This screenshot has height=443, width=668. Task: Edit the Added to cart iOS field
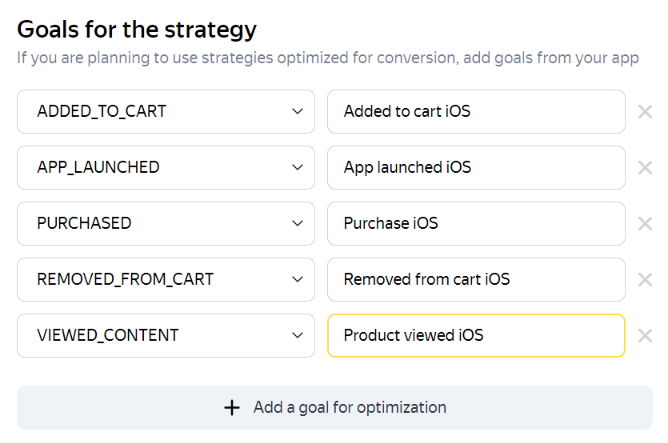coord(475,112)
